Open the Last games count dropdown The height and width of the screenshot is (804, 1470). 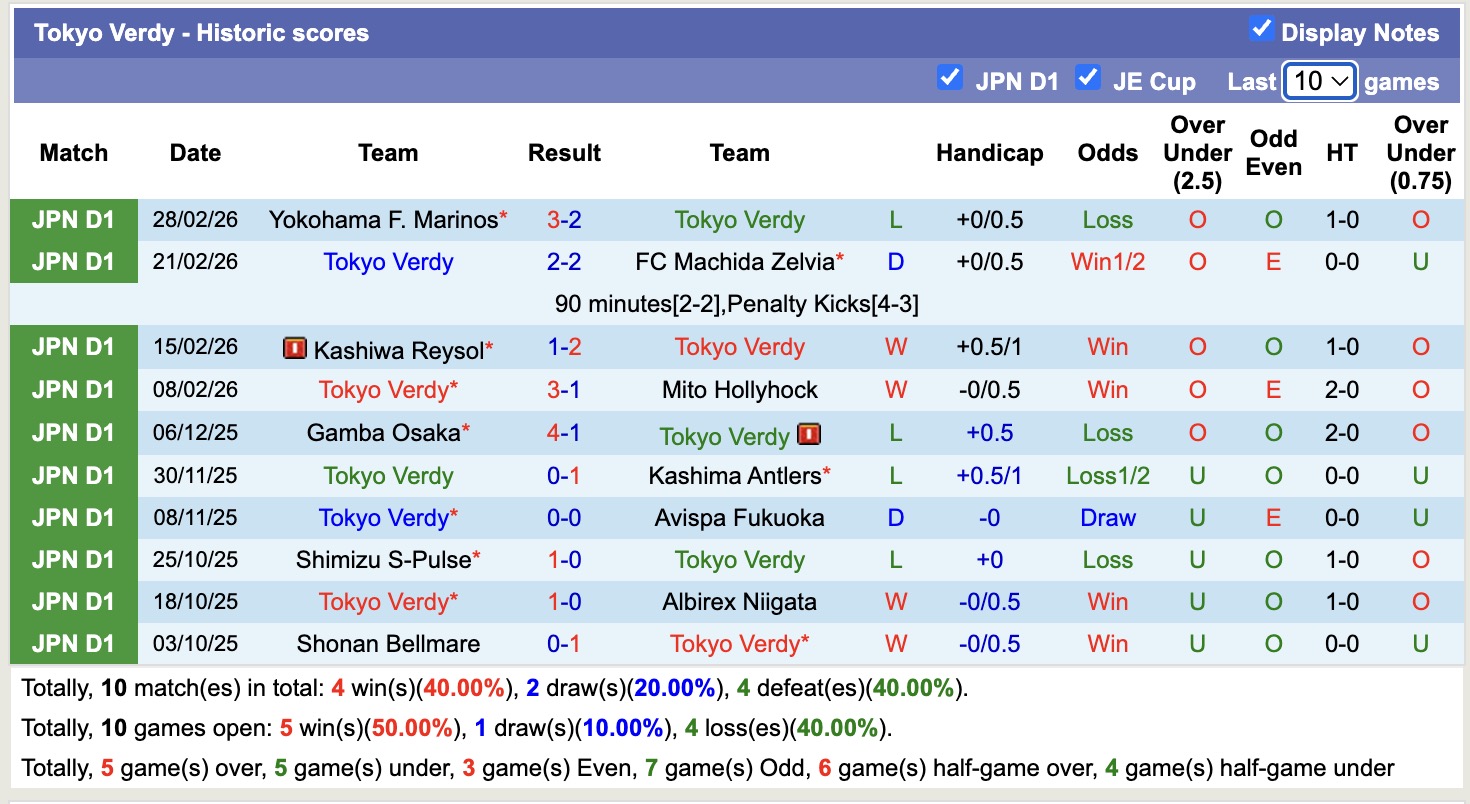tap(1319, 79)
